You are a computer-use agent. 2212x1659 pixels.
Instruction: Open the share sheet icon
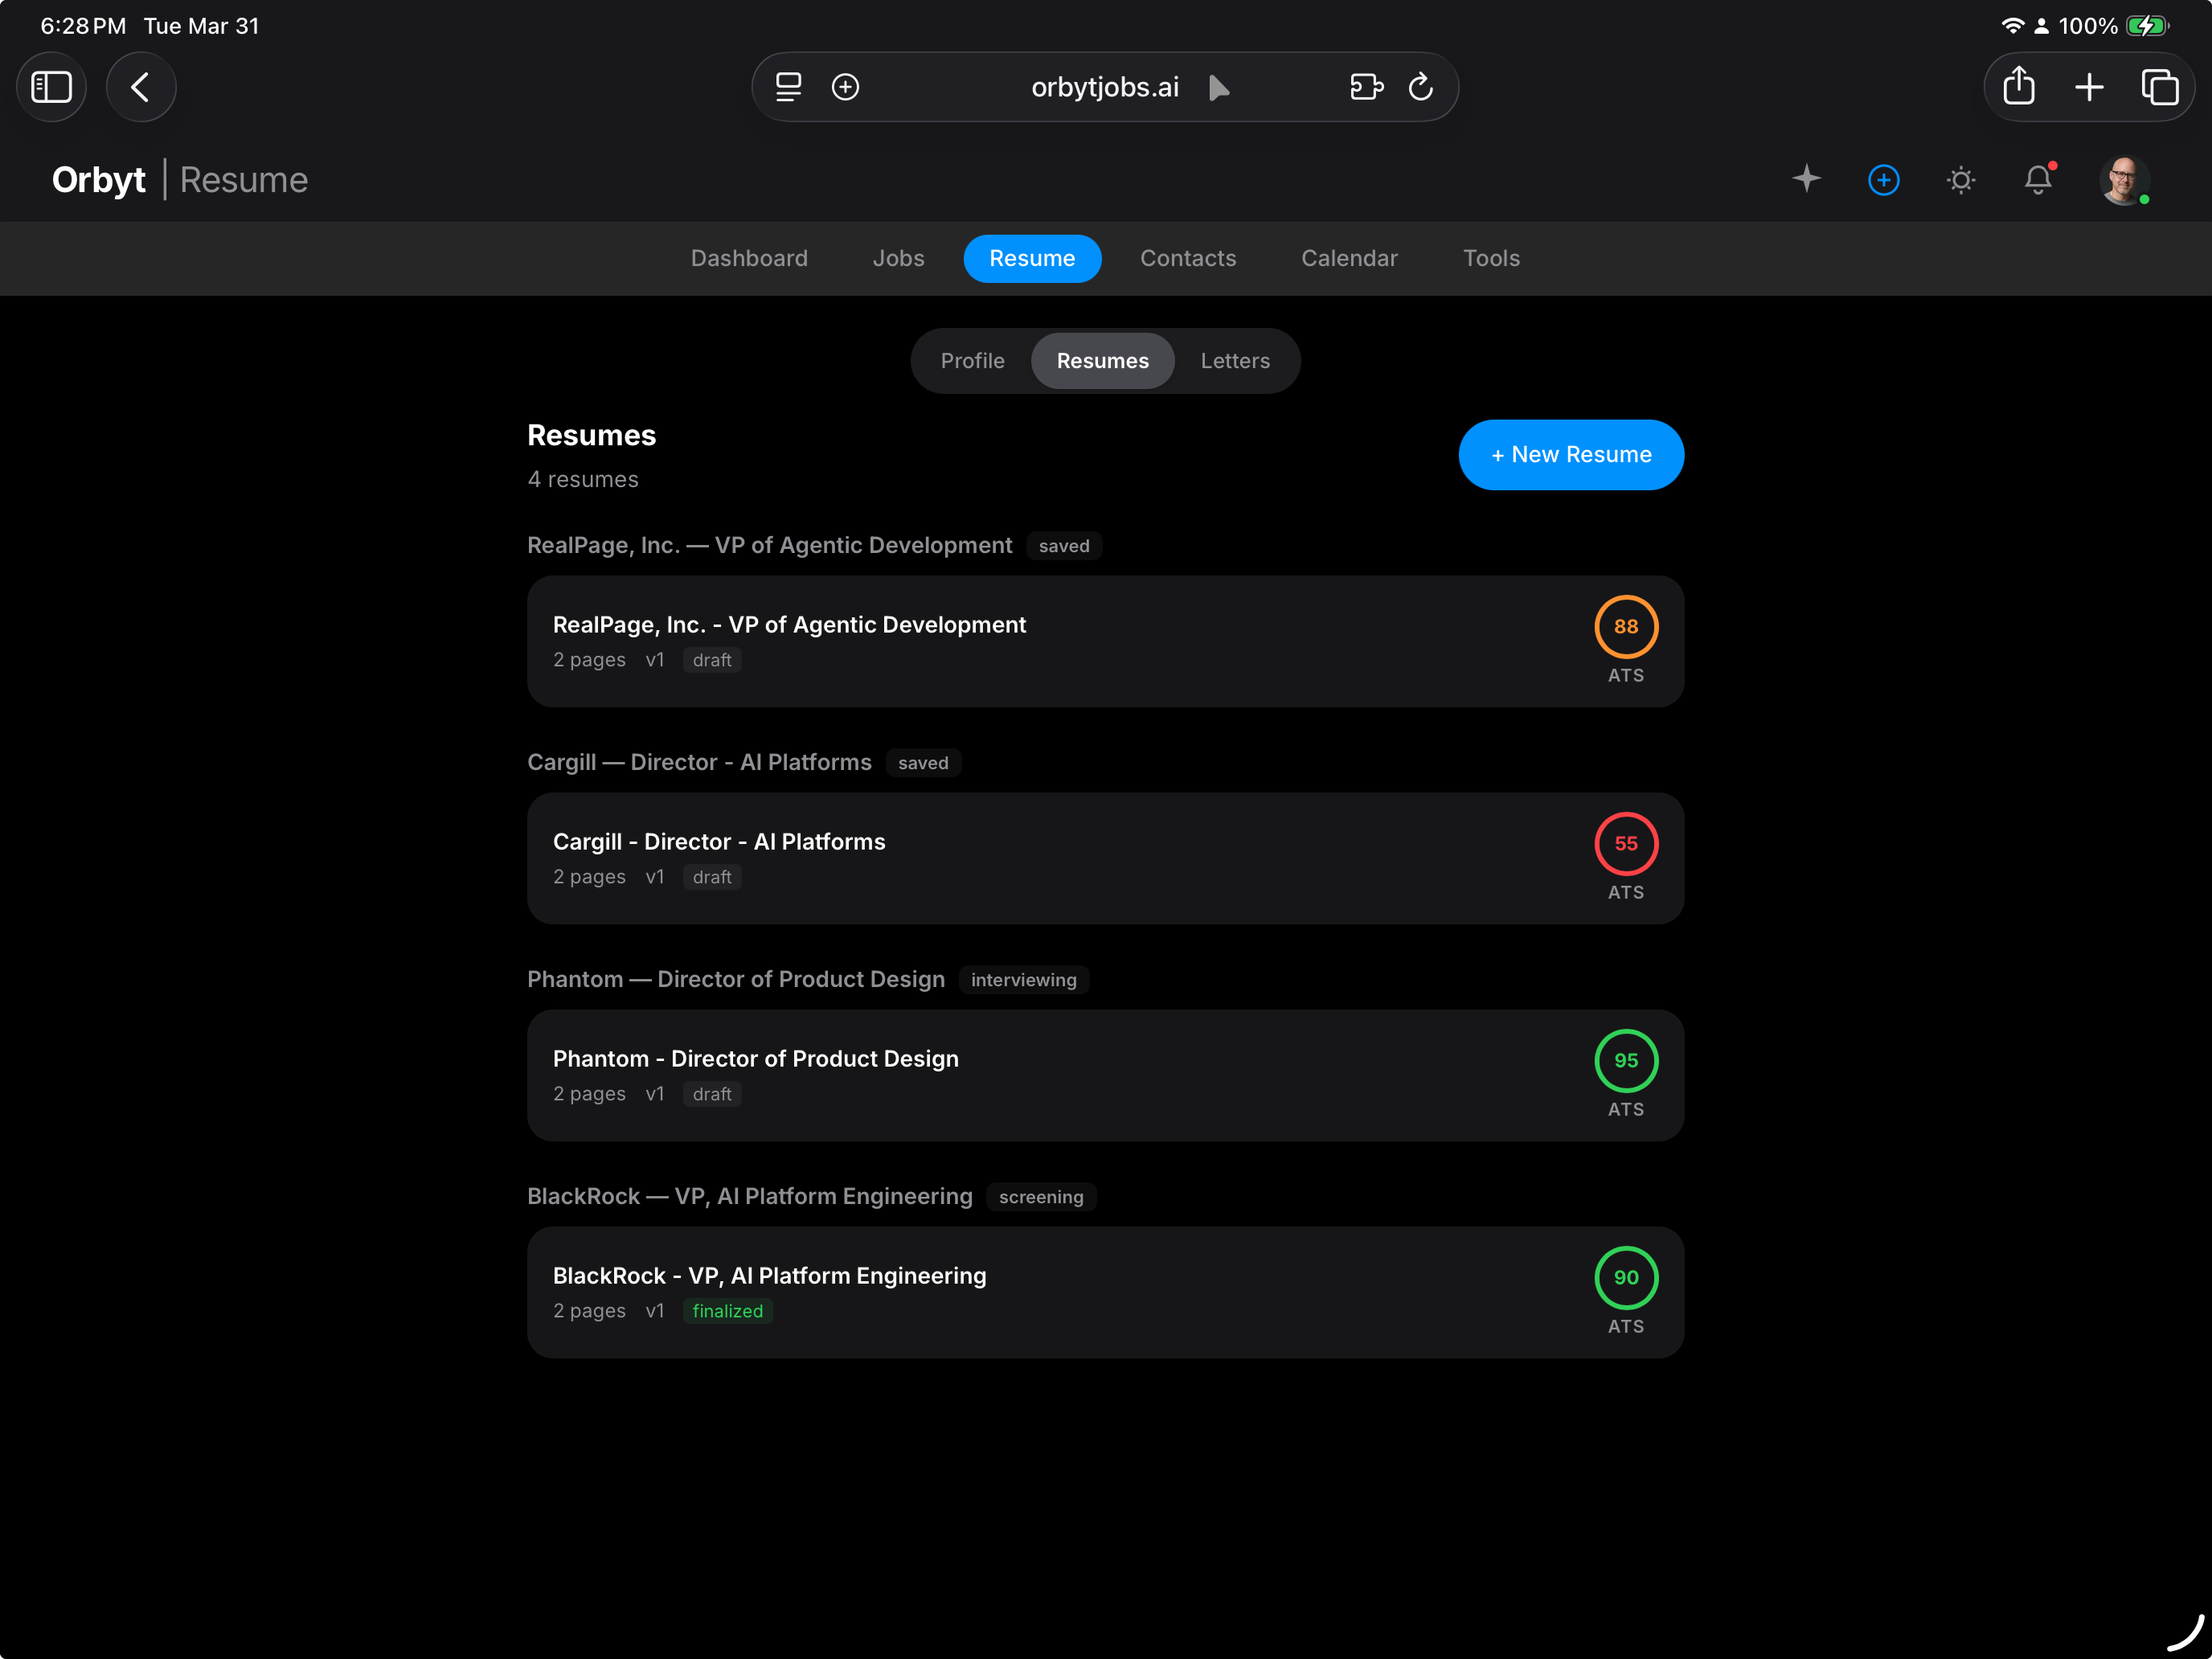click(x=2018, y=87)
